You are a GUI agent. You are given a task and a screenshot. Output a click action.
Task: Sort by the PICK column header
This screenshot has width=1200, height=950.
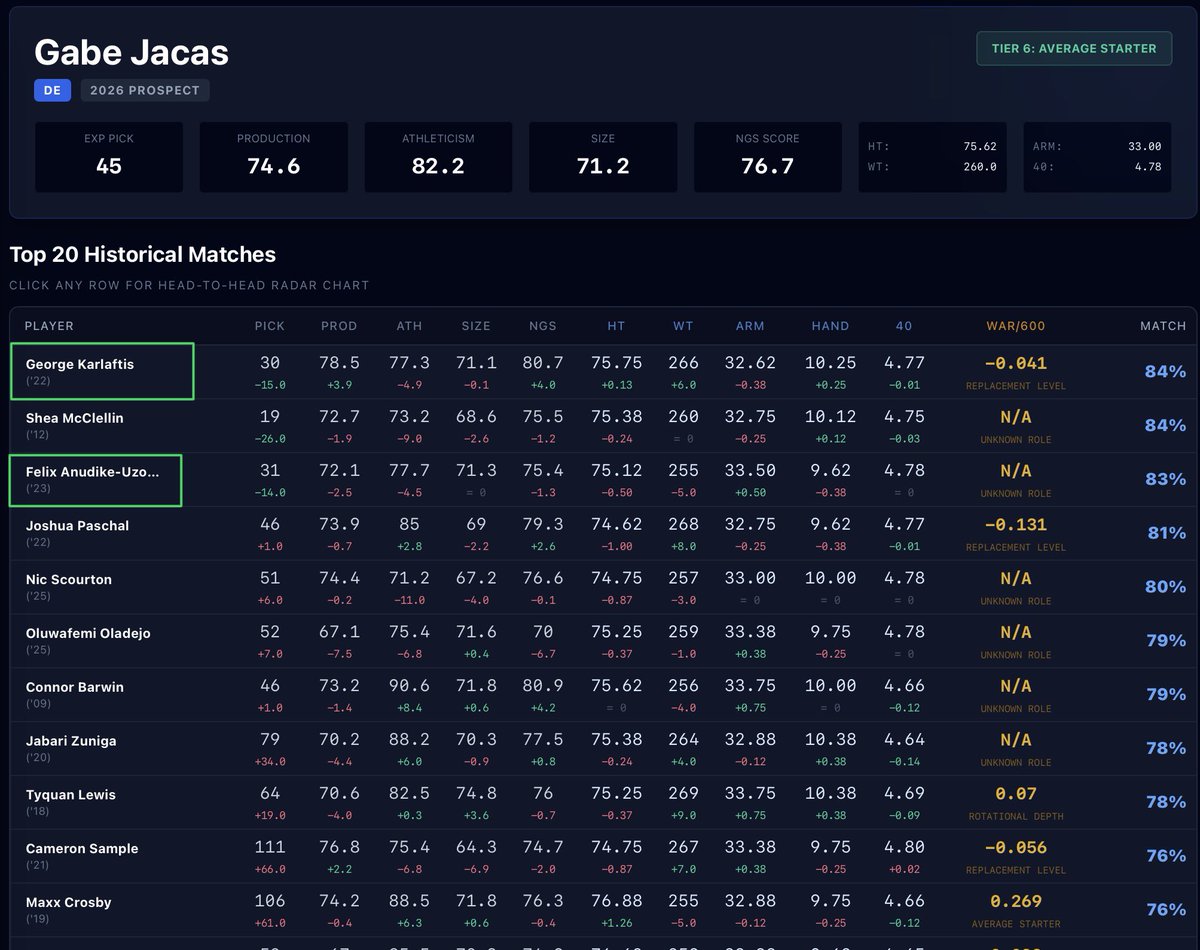(270, 326)
